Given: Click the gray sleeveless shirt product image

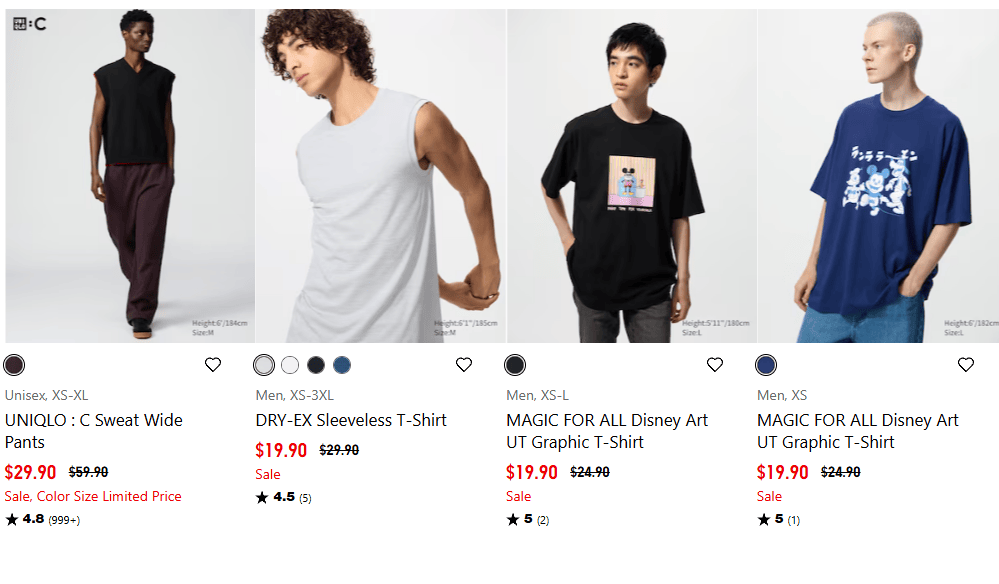Looking at the screenshot, I should coord(381,176).
